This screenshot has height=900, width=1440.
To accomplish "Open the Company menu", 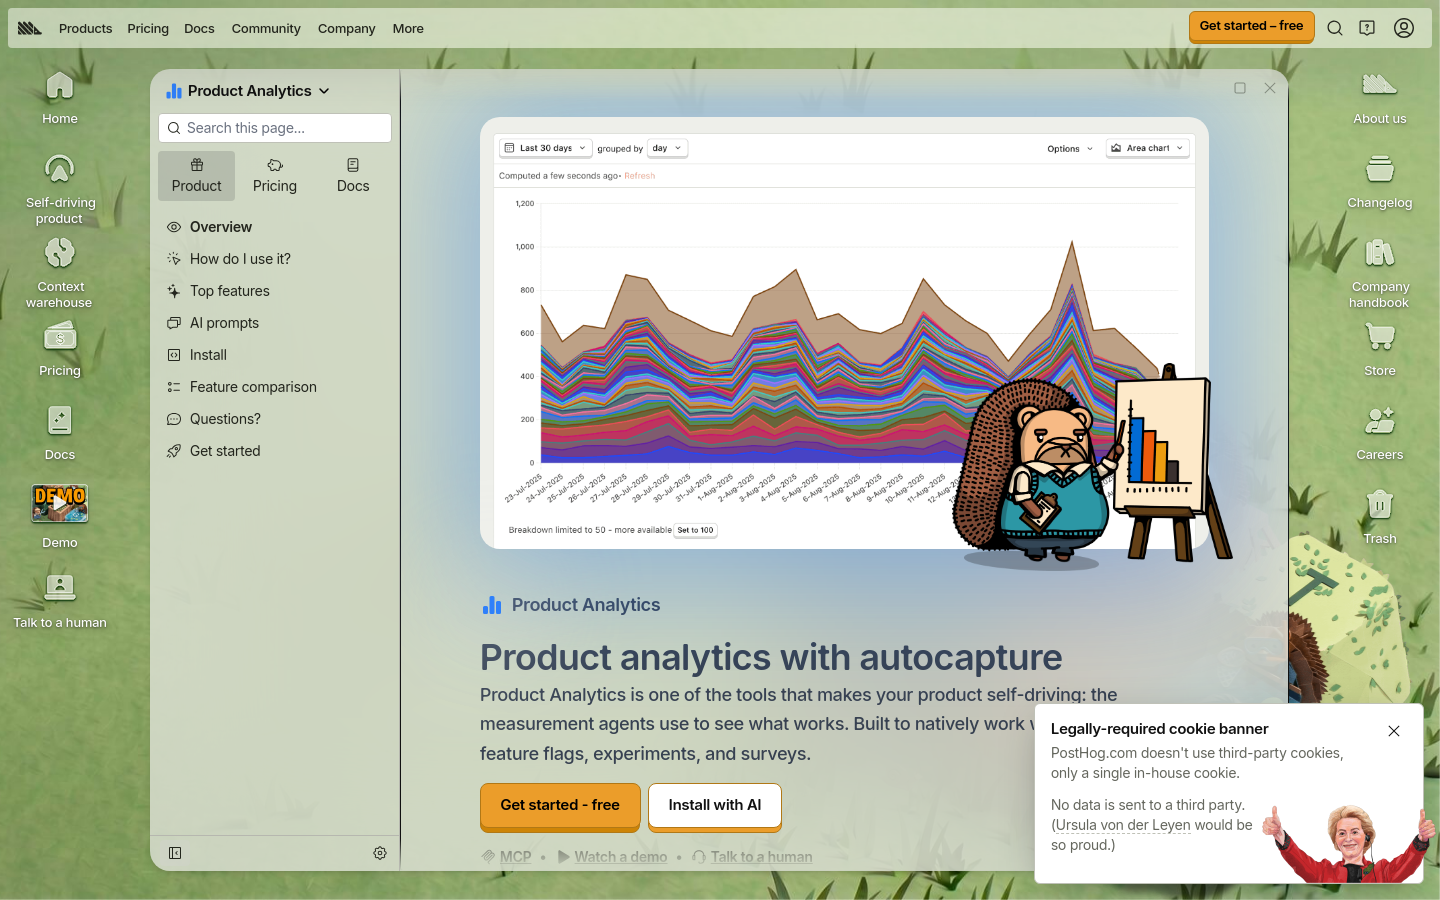I will click(x=346, y=28).
